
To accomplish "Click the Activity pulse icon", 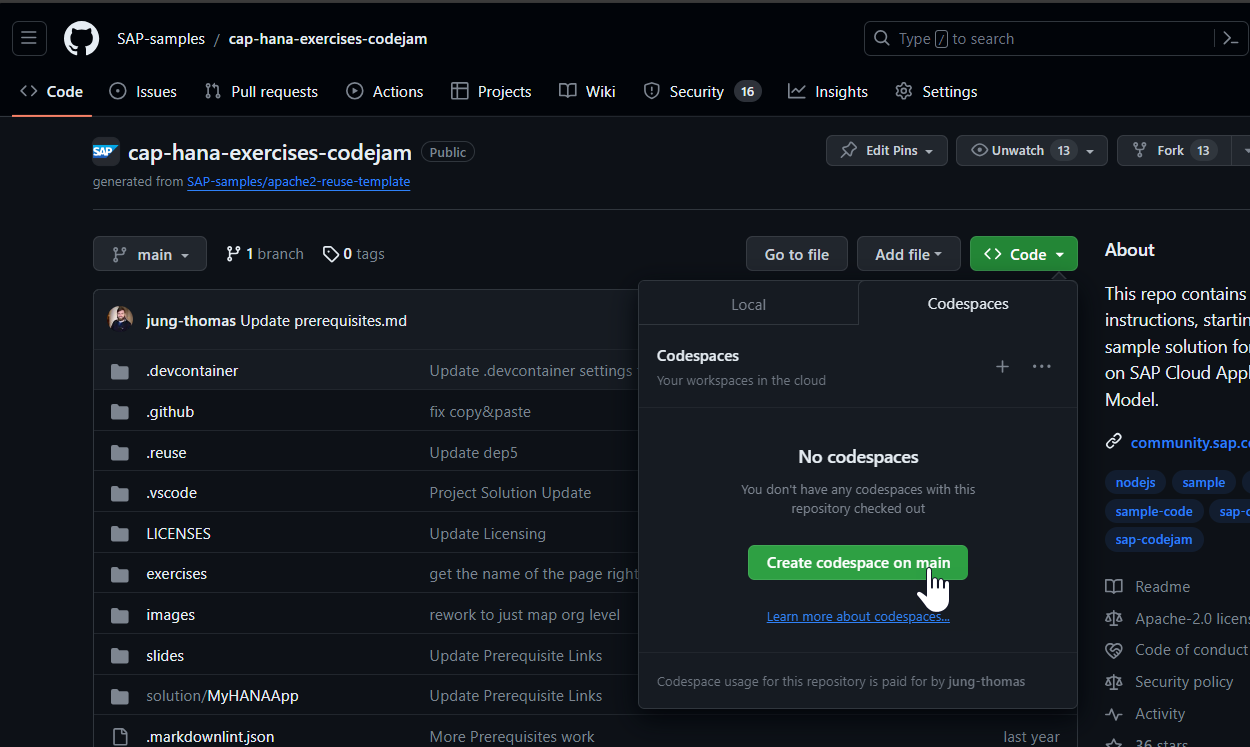I will [x=1113, y=713].
